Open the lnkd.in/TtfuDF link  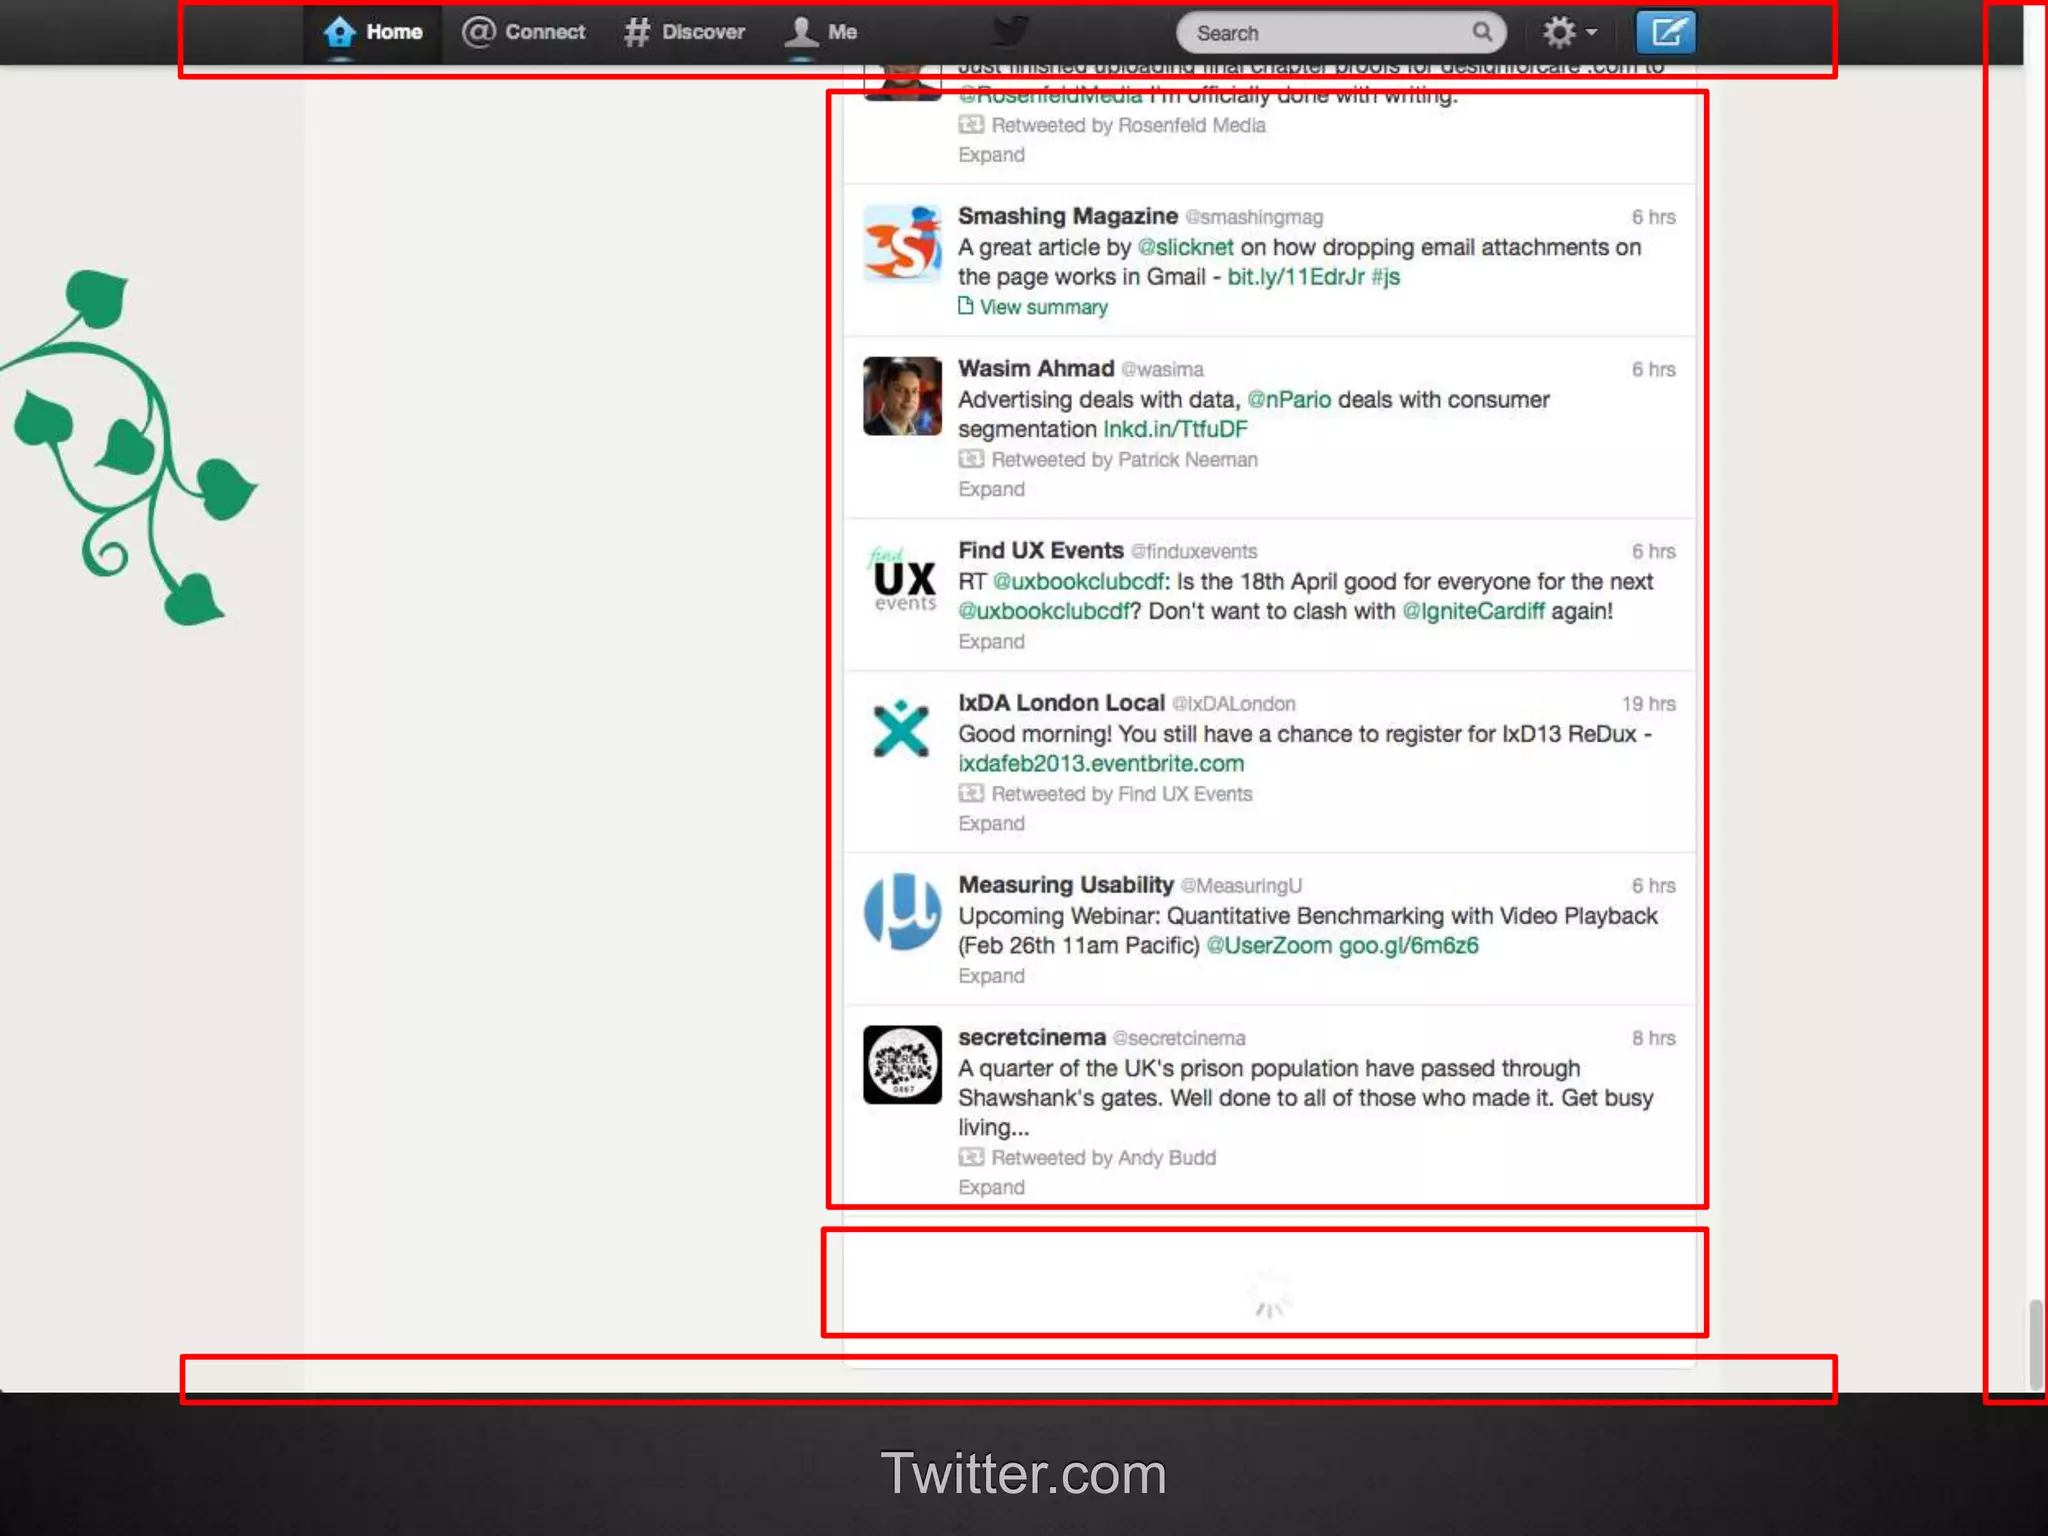[x=1175, y=429]
